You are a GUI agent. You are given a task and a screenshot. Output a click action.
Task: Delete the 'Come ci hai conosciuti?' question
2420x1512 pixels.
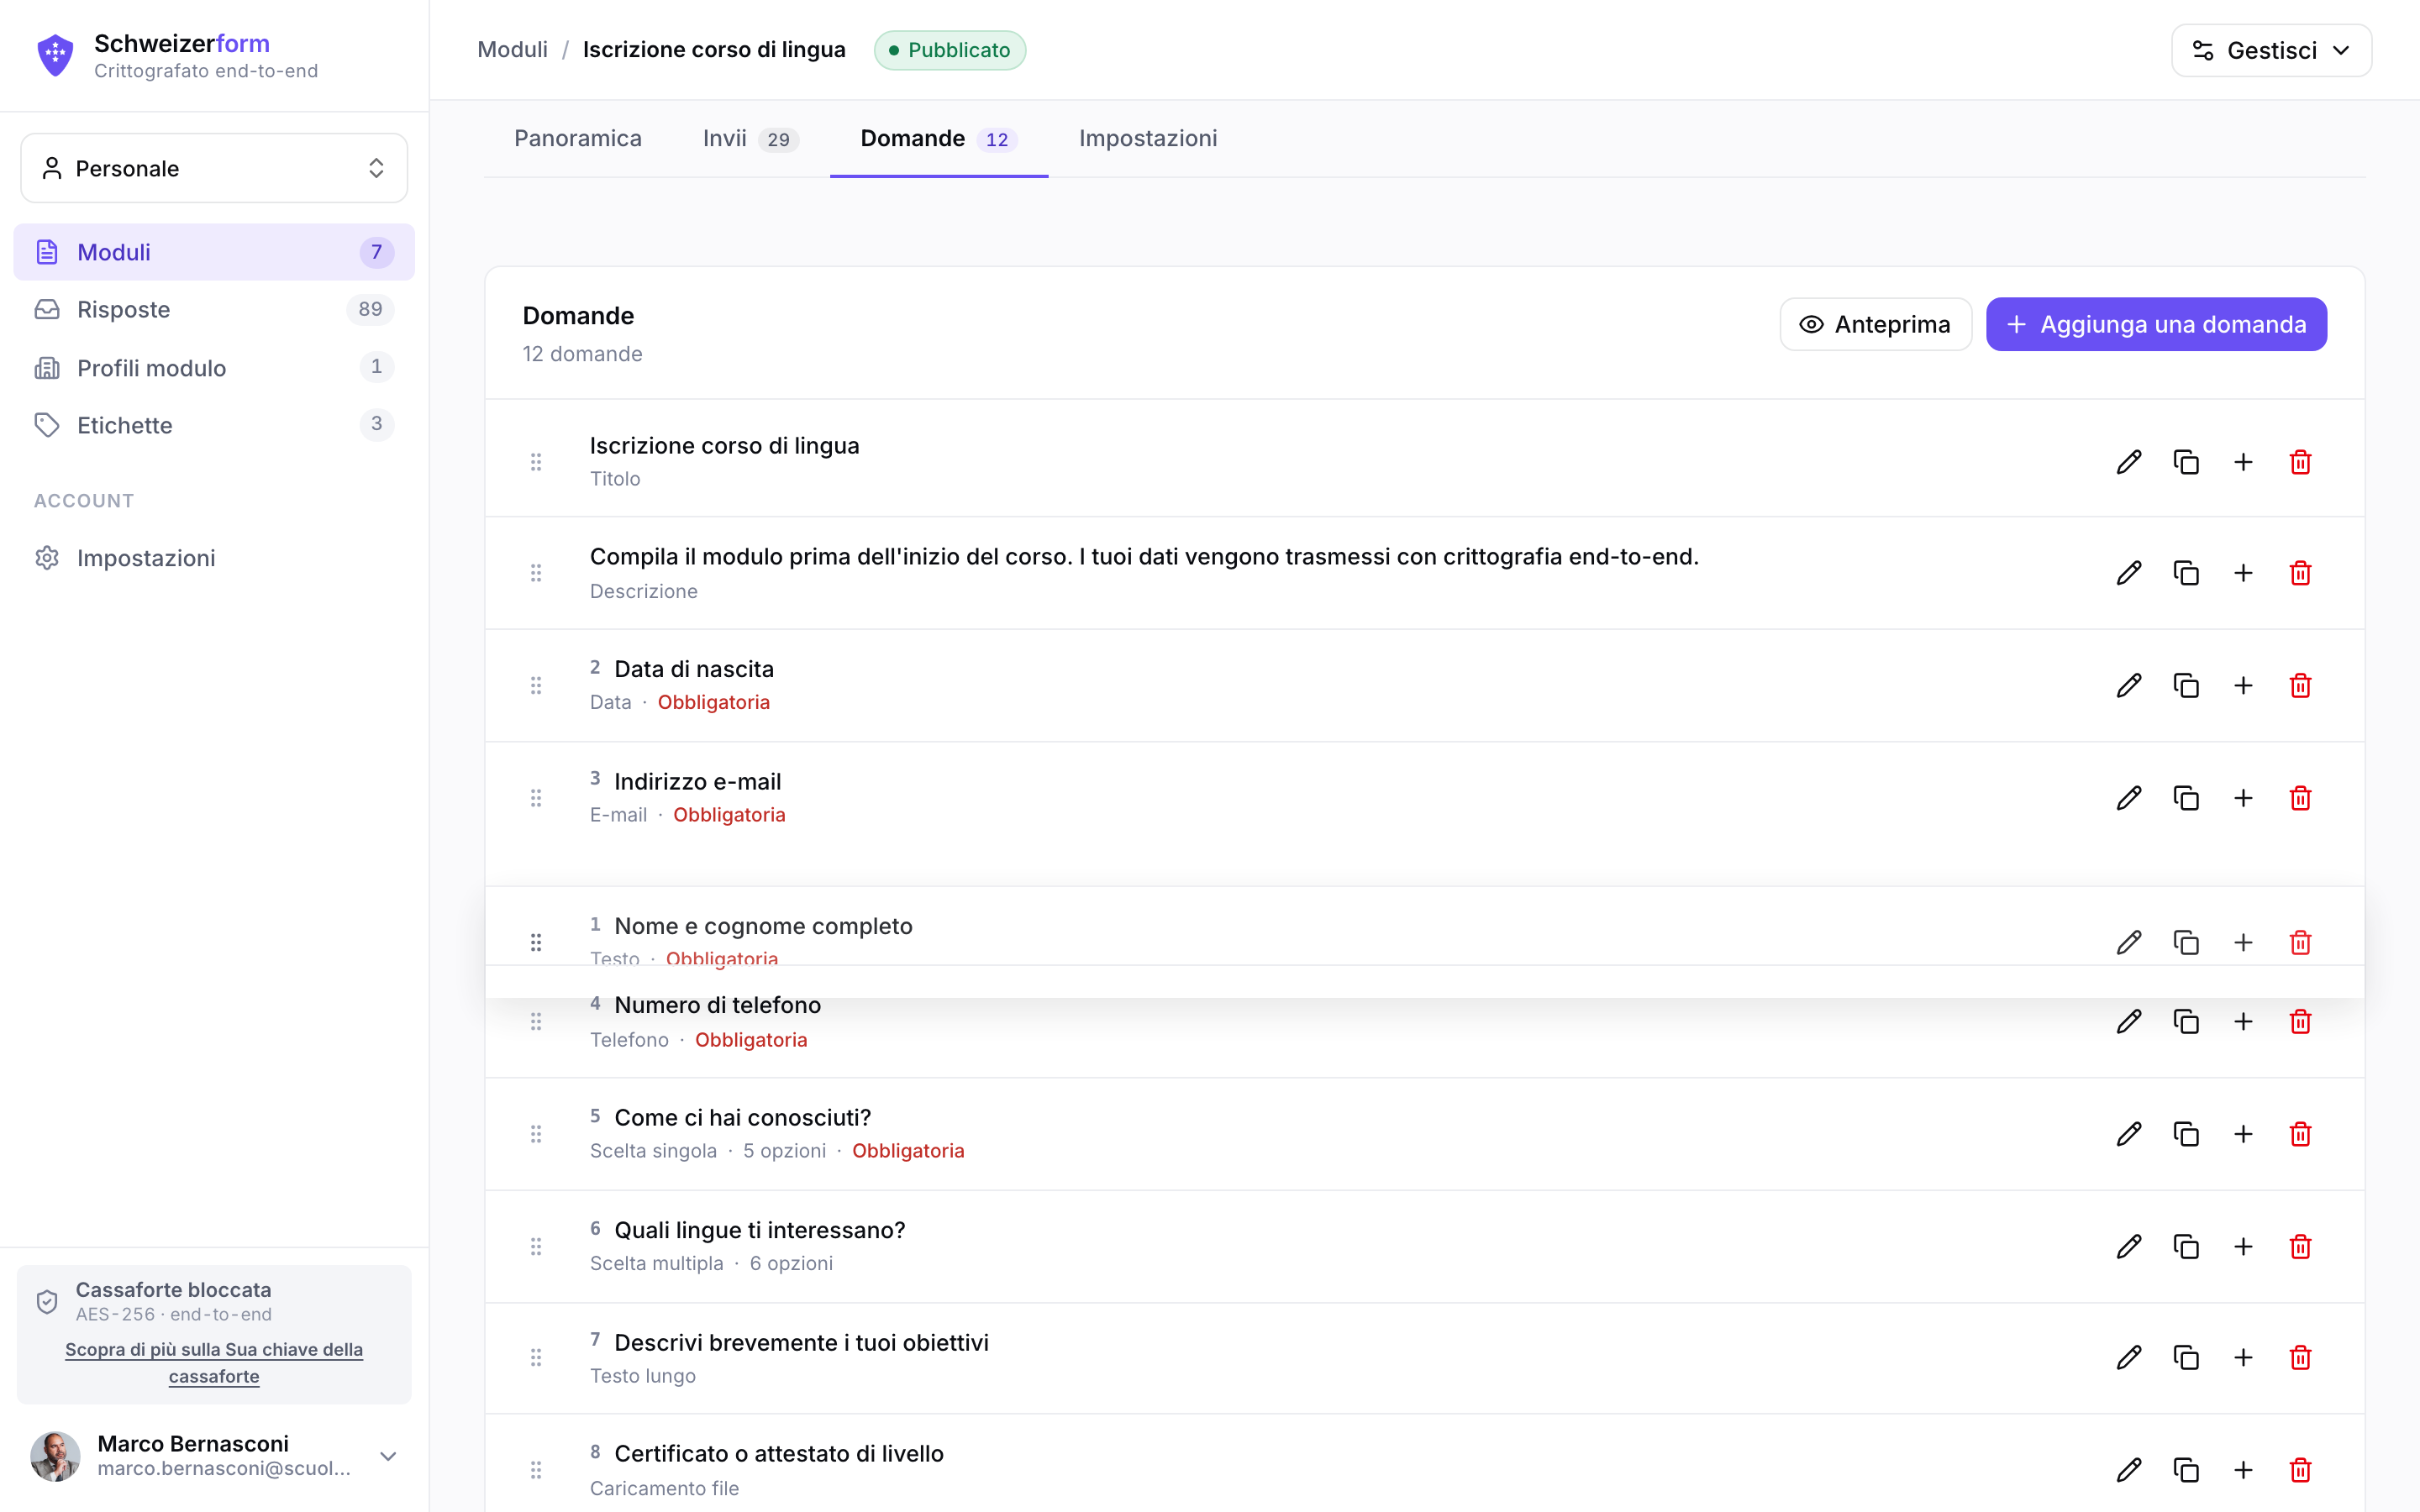click(2300, 1134)
